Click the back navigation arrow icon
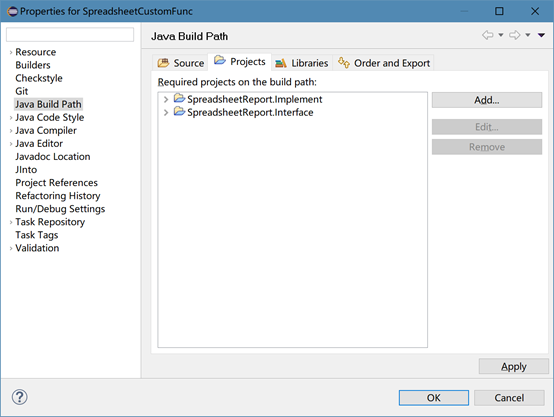Image resolution: width=554 pixels, height=417 pixels. pos(488,35)
